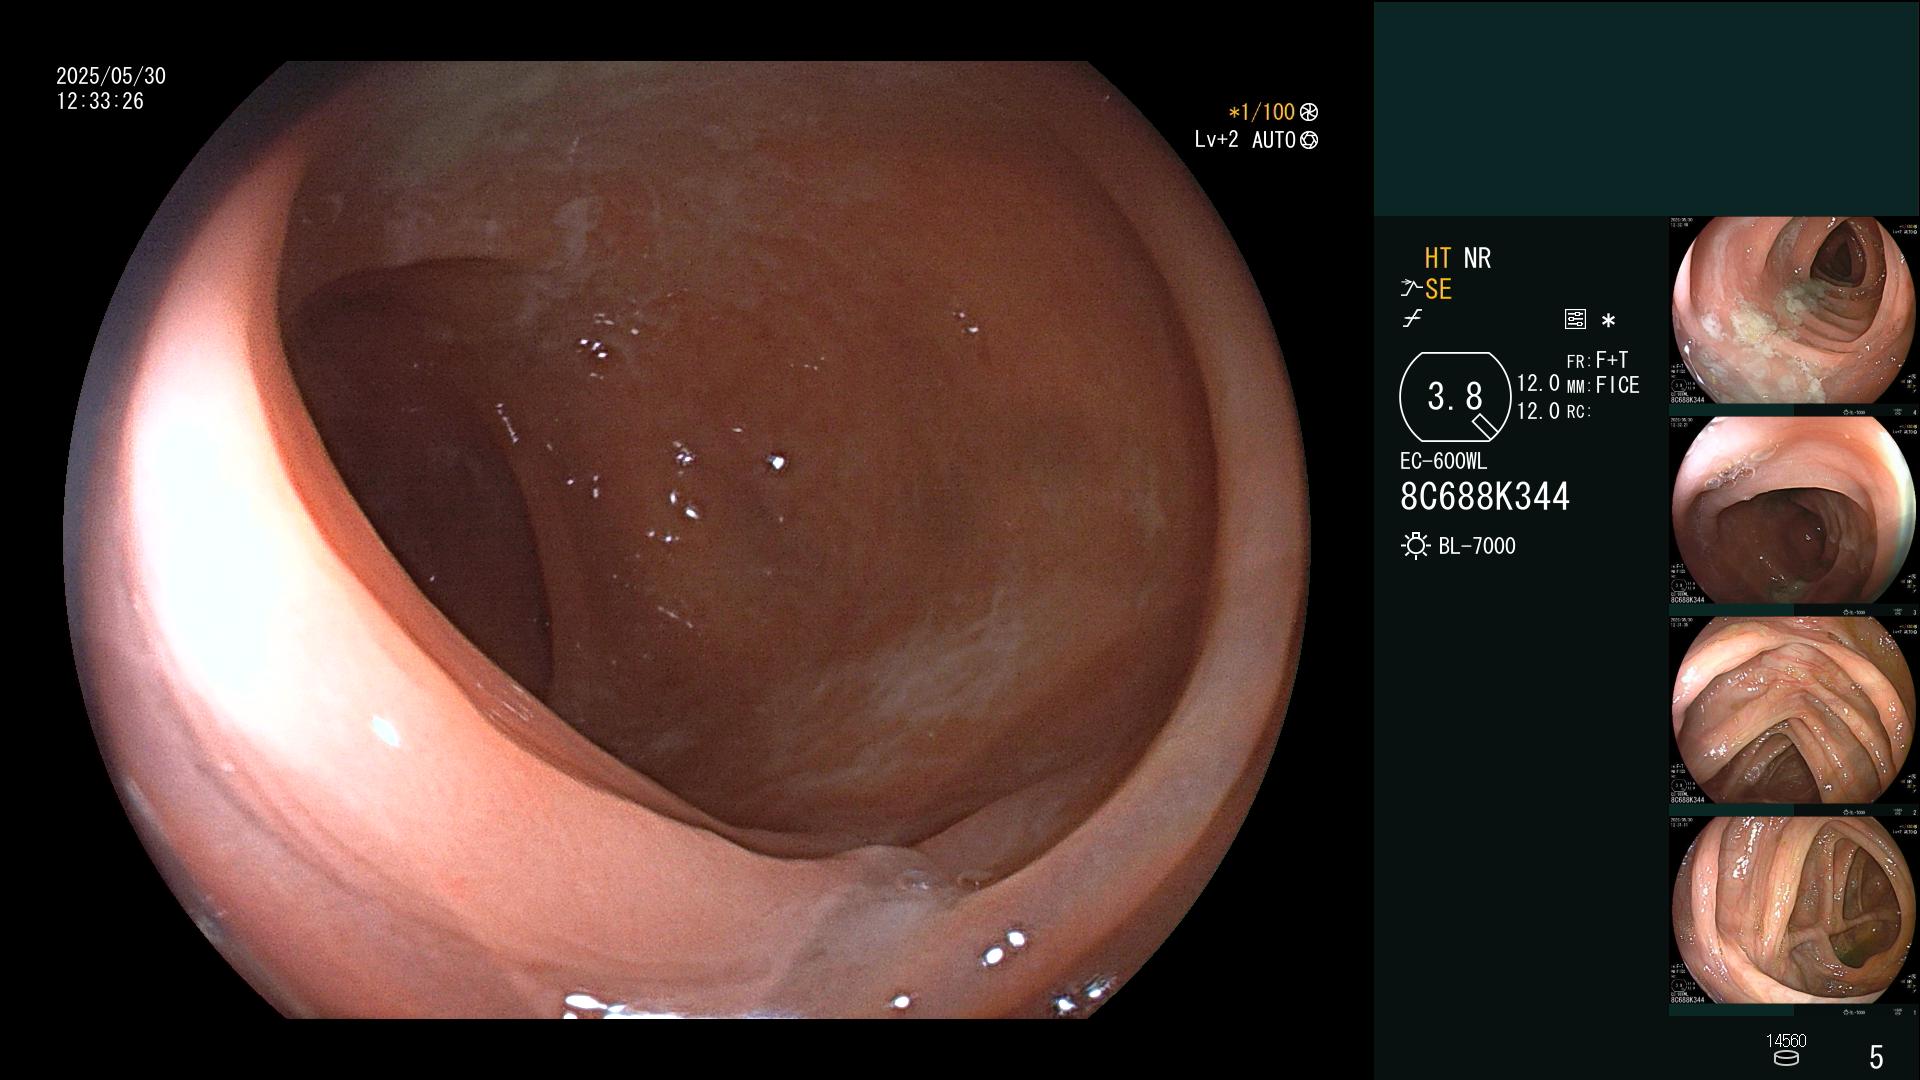The image size is (1920, 1080).
Task: Click the lower '12.0' value
Action: click(x=1538, y=411)
